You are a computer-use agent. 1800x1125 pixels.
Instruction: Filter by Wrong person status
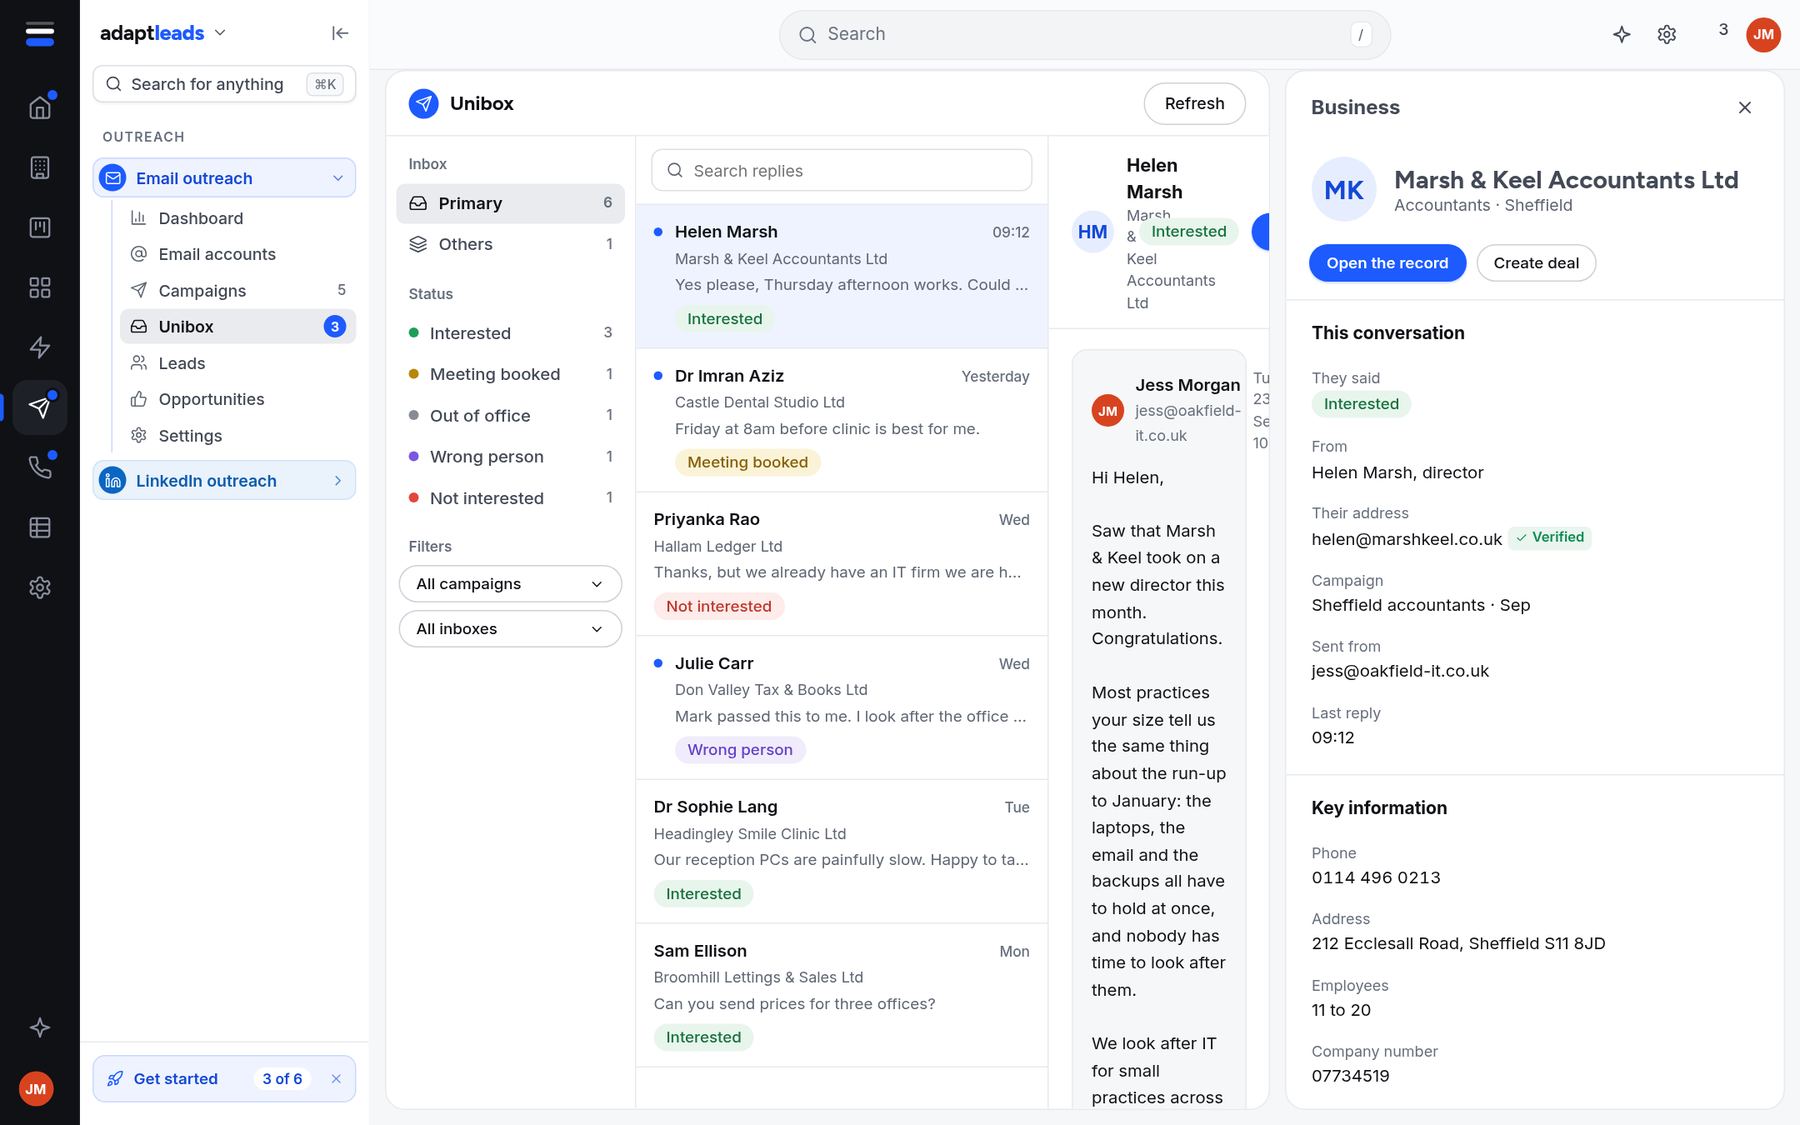click(x=510, y=457)
